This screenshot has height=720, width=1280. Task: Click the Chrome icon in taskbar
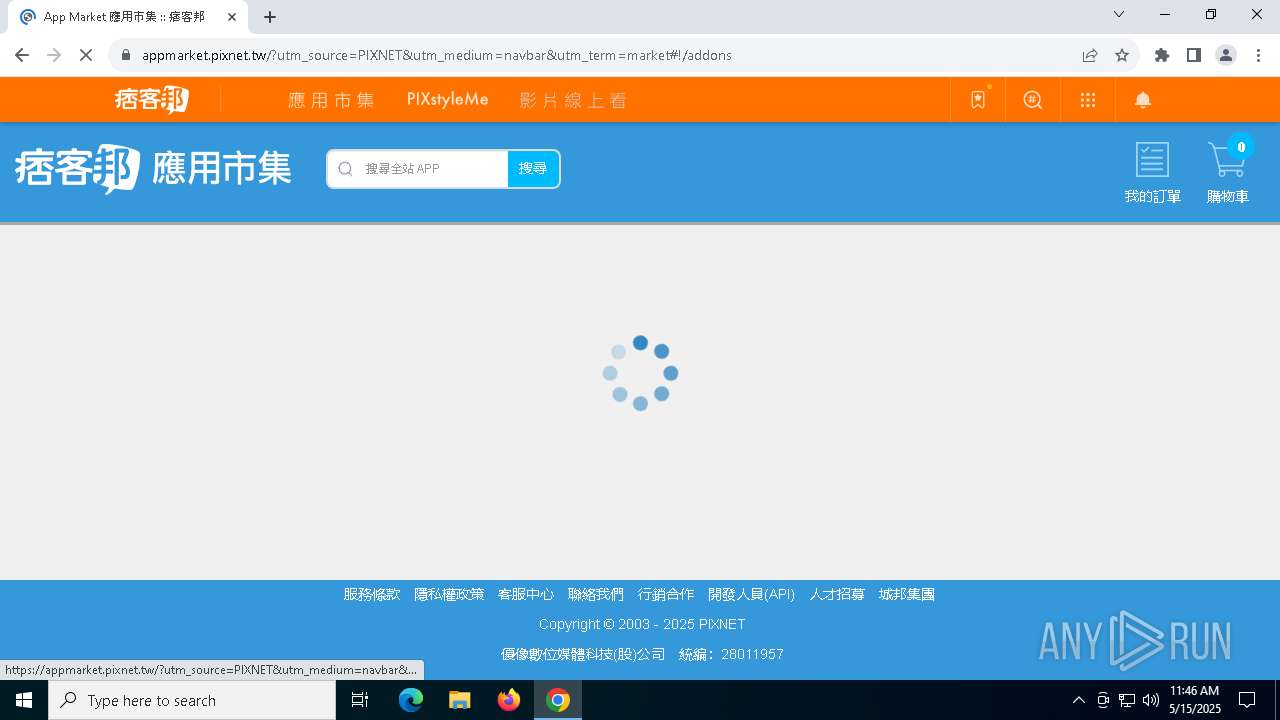558,700
